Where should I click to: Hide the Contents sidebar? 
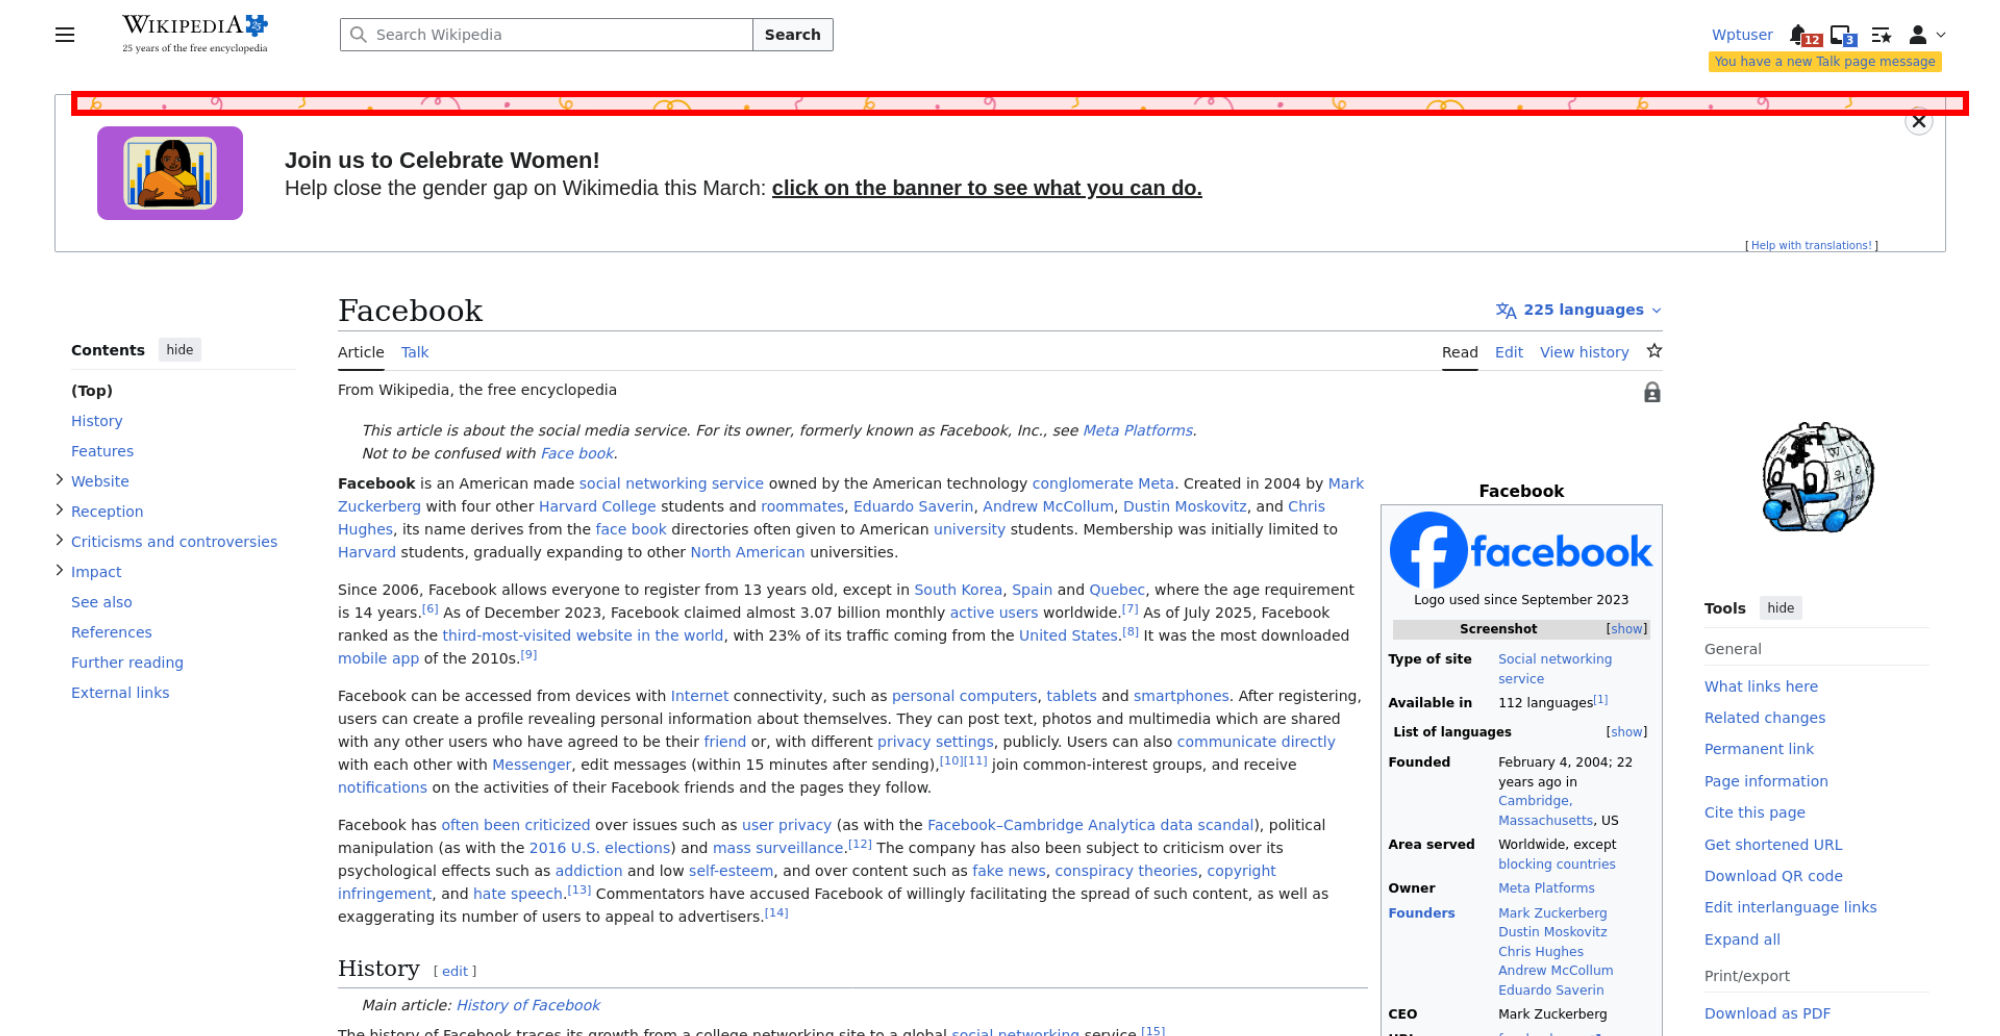(x=180, y=350)
